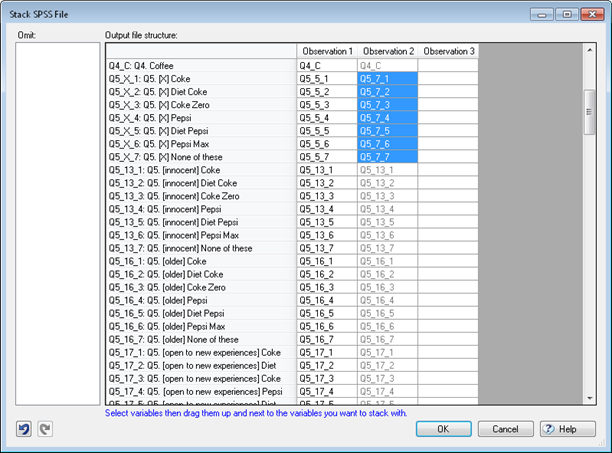Select row Q5_X_1: Q5. [X] Coke
Screen dimensions: 612x453
tap(201, 79)
